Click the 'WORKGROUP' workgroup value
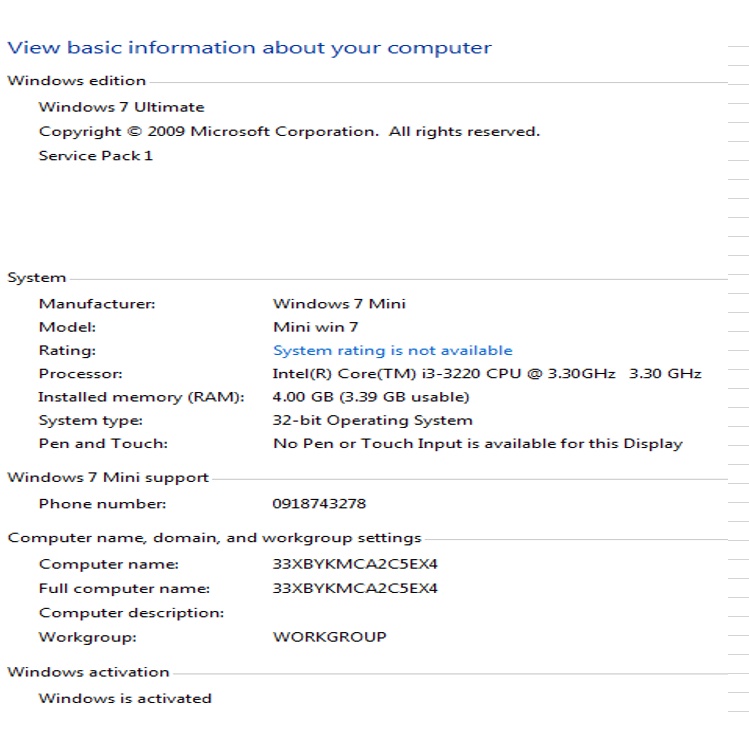 329,636
